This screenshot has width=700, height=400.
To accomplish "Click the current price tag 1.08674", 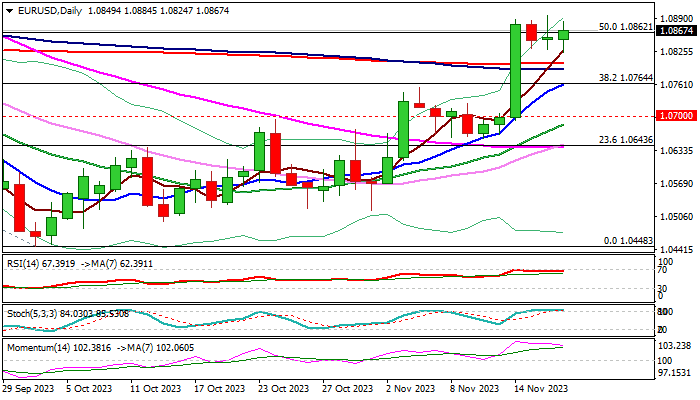I will [x=677, y=32].
